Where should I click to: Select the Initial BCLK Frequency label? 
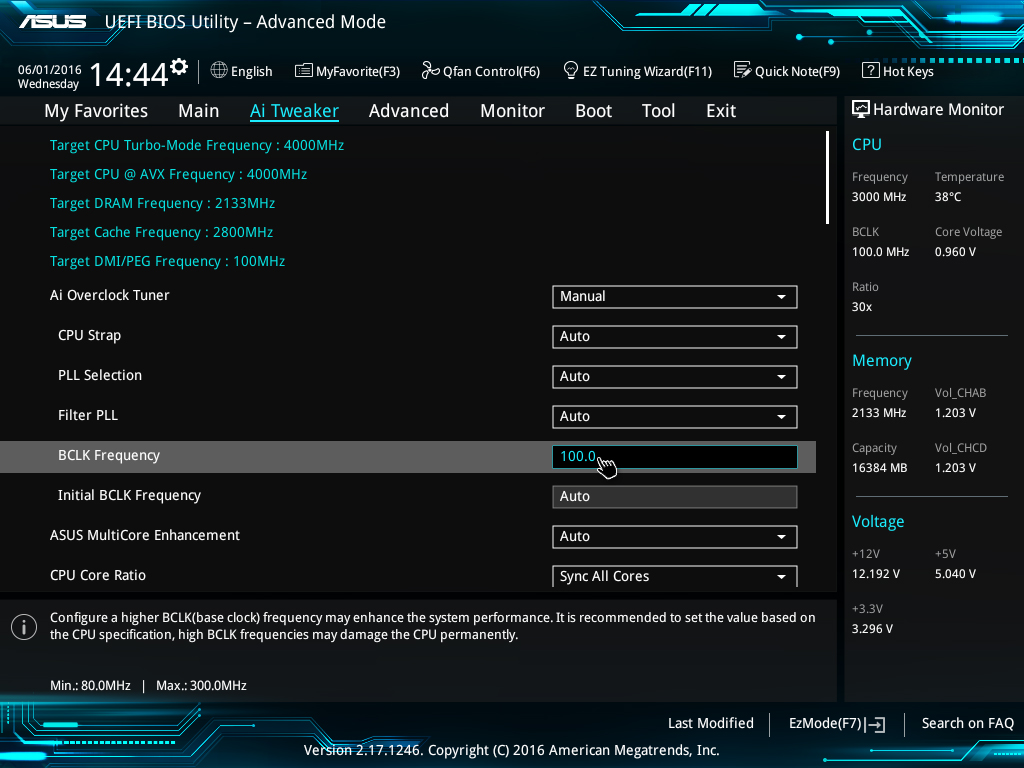click(x=129, y=495)
